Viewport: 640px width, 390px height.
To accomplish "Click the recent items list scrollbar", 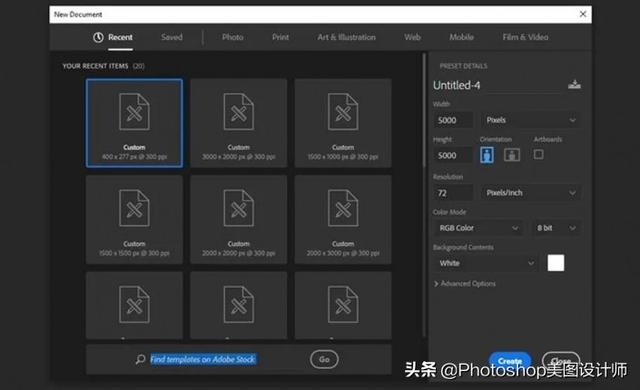I will click(424, 110).
